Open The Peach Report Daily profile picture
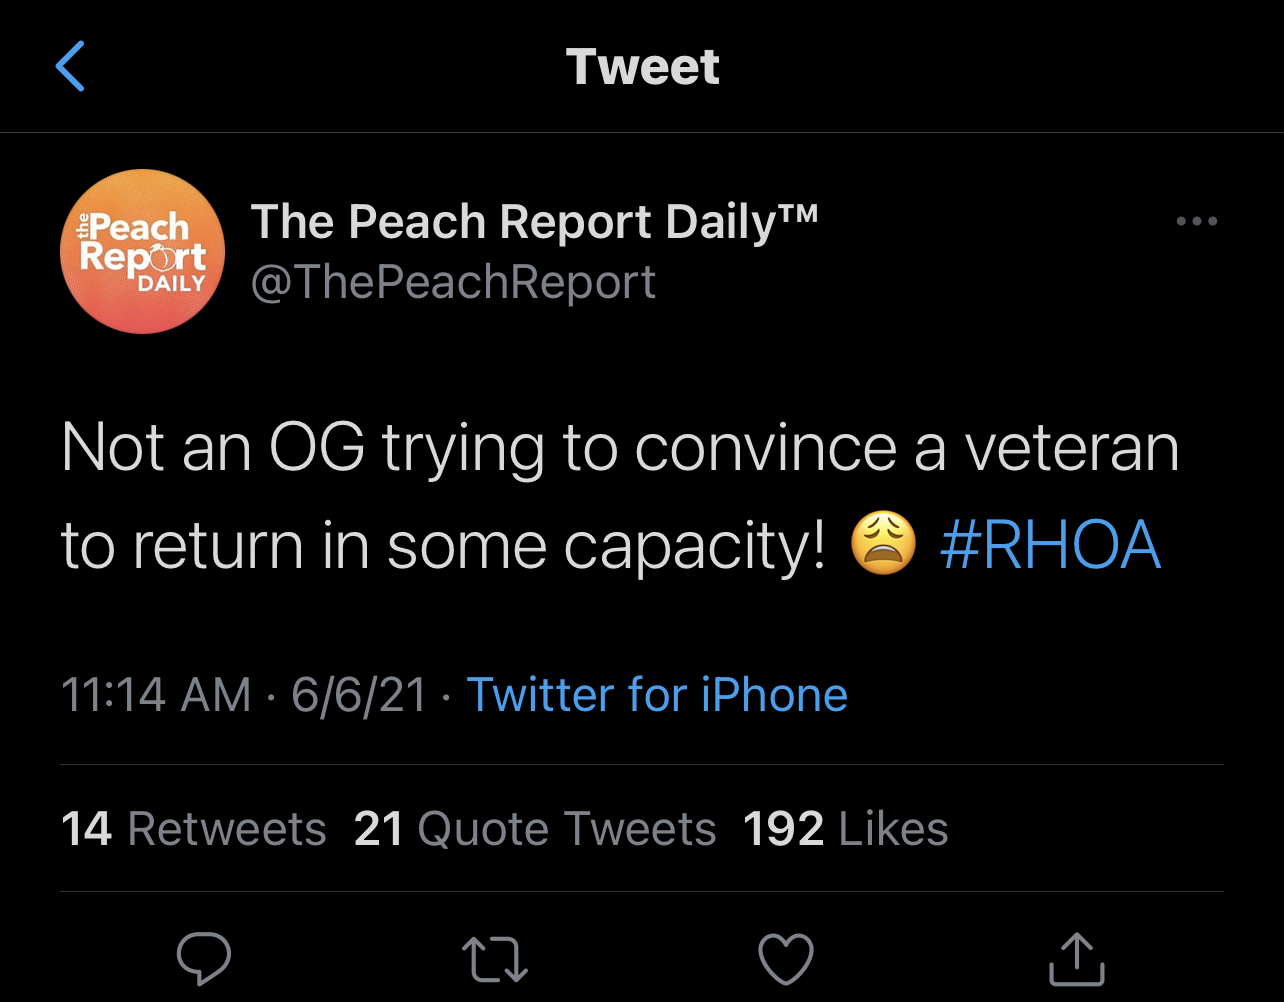The height and width of the screenshot is (1002, 1284). pos(142,251)
